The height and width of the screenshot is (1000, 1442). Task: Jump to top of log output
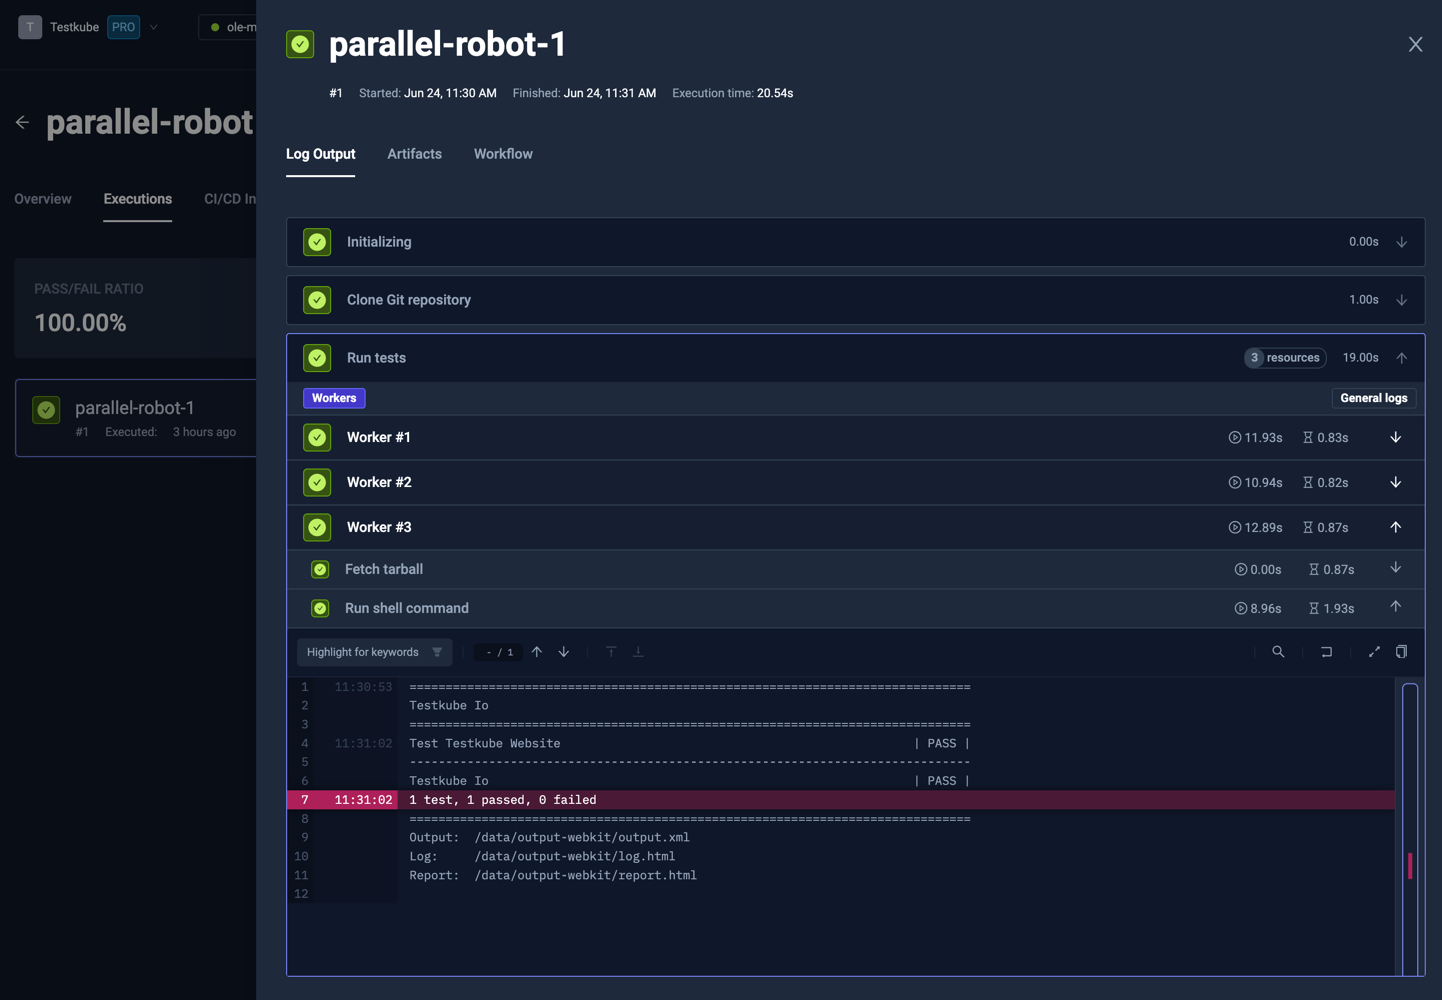[x=611, y=651]
